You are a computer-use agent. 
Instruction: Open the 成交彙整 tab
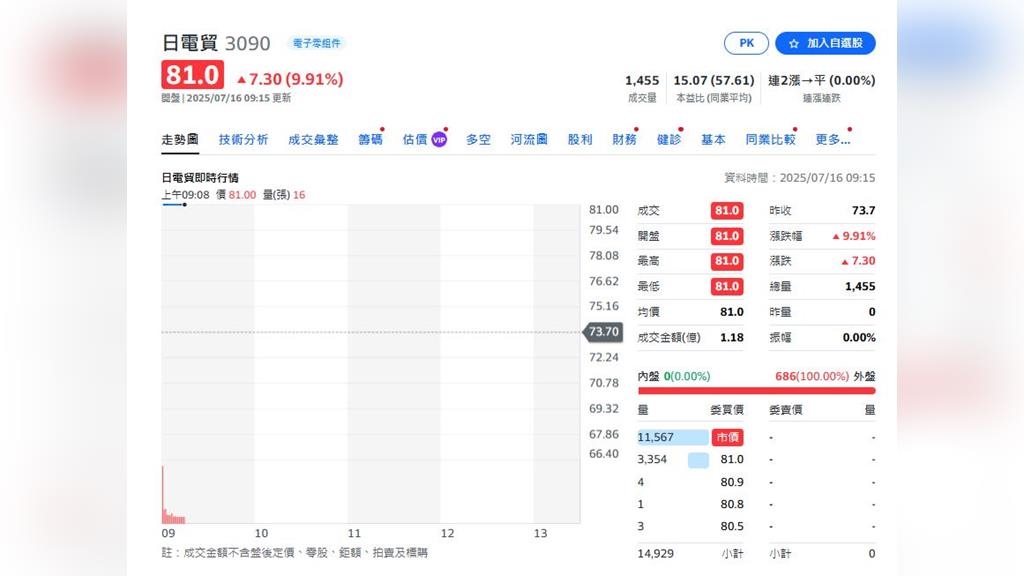point(313,140)
